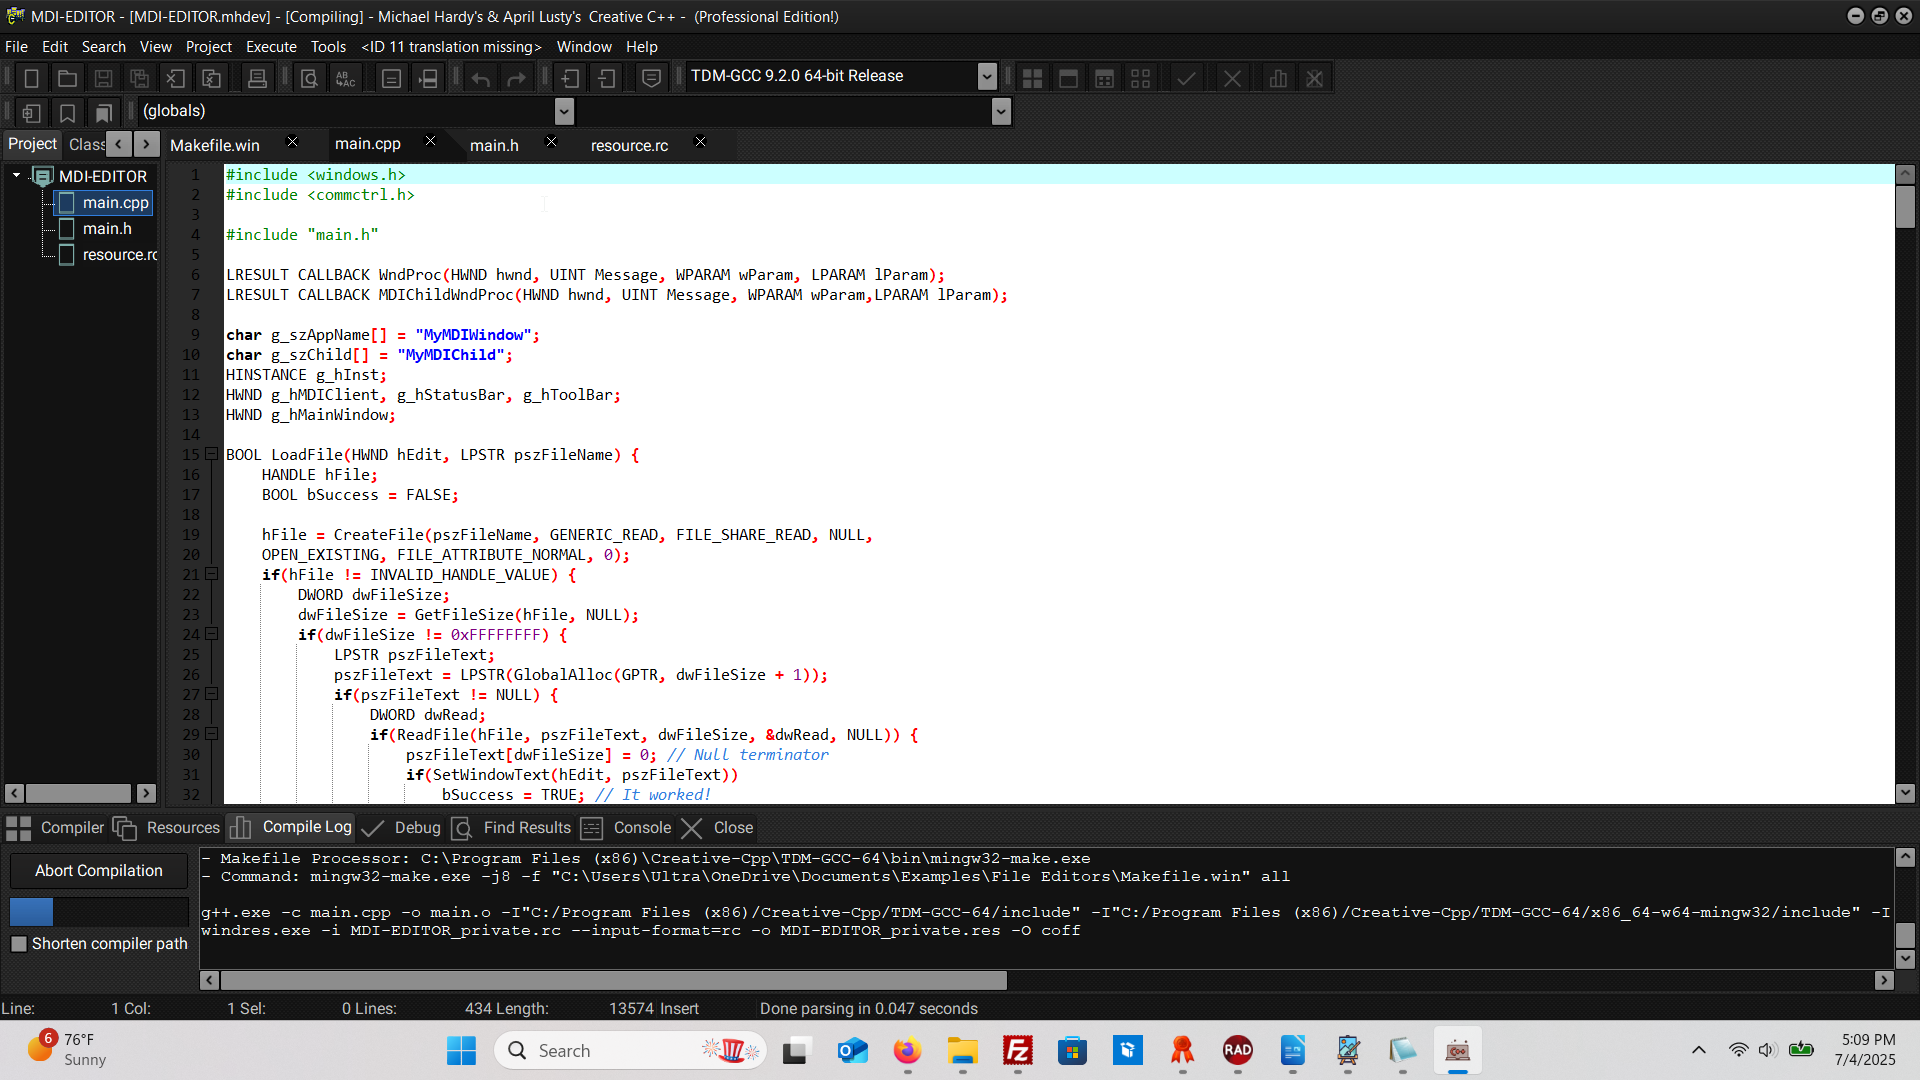Screen dimensions: 1920x1080
Task: Close the Makefile.win tab with X
Action: (x=292, y=142)
